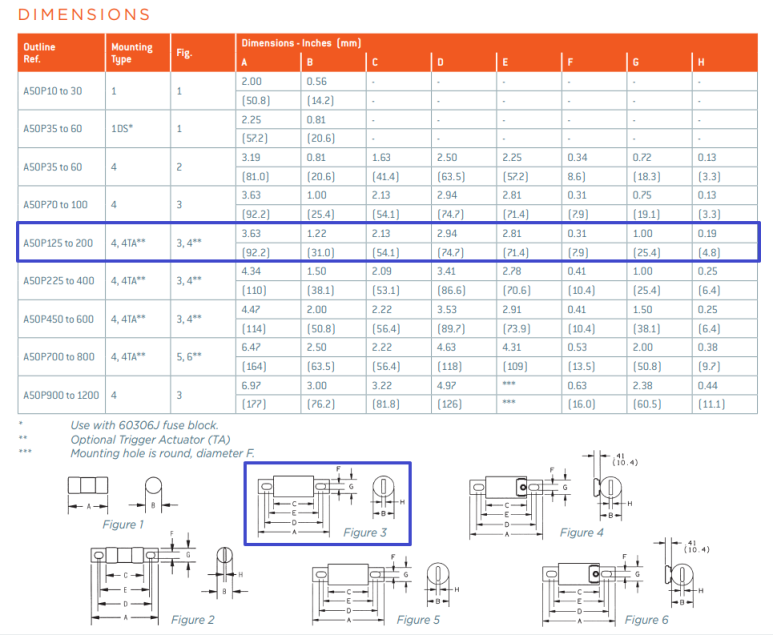This screenshot has height=635, width=773.
Task: Click the Figure 4 fuse outline drawing
Action: point(552,495)
